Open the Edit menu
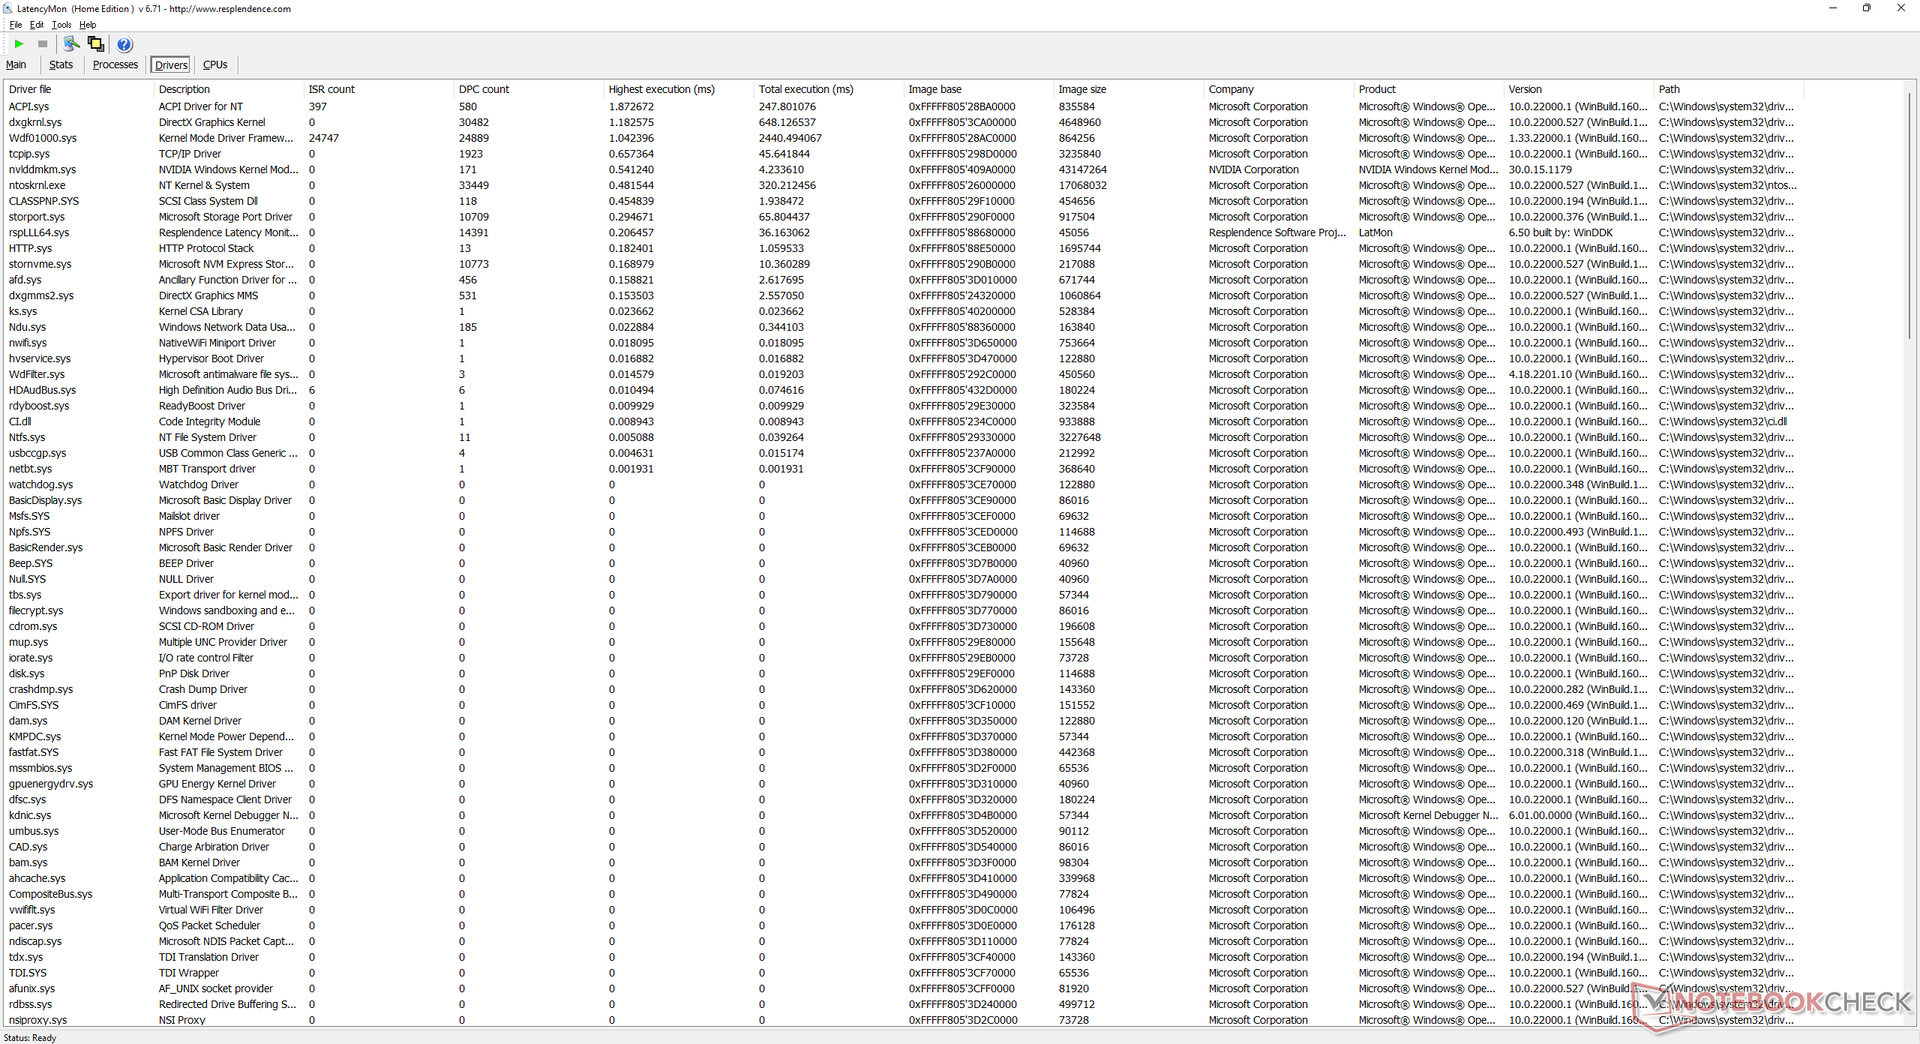Viewport: 1920px width, 1044px height. pyautogui.click(x=37, y=25)
